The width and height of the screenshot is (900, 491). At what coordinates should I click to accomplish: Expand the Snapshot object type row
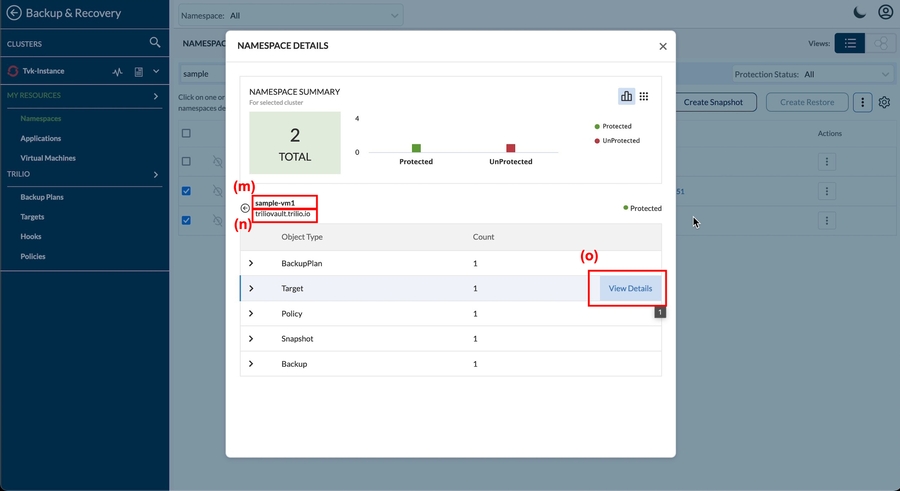pos(251,339)
